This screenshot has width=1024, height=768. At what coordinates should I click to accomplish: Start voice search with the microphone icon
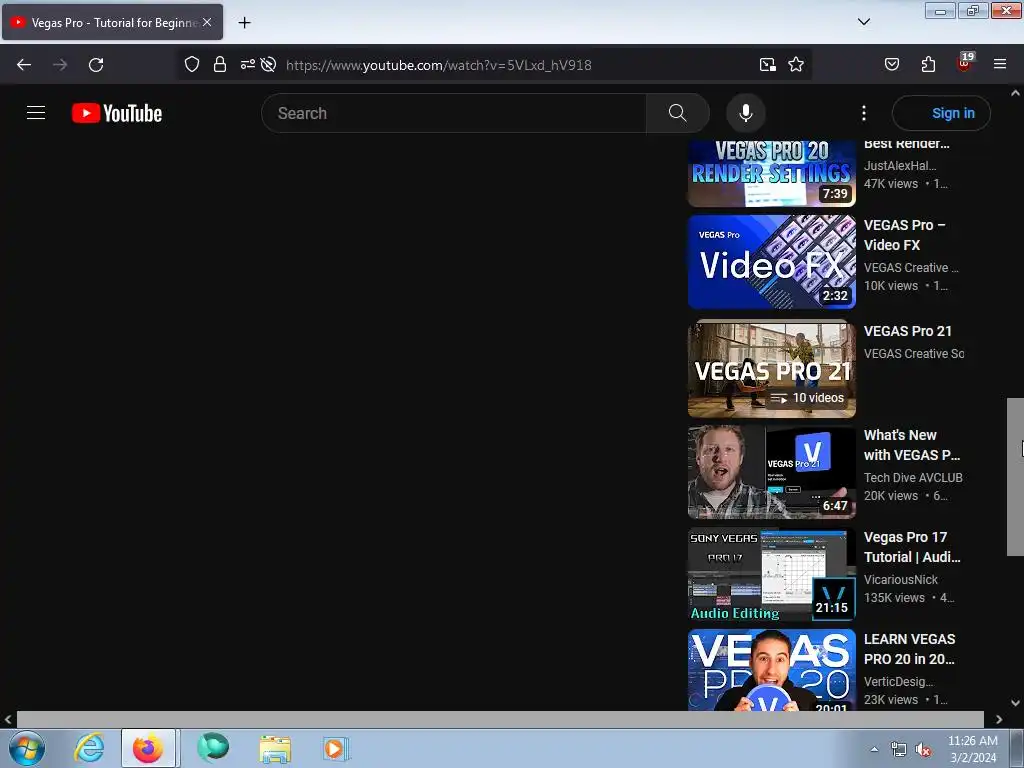[745, 113]
